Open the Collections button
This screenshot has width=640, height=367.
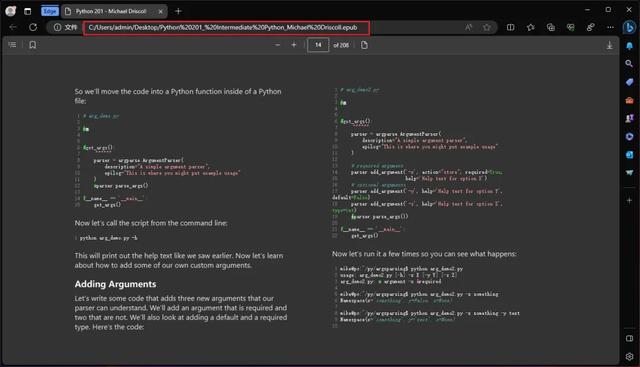coord(551,27)
